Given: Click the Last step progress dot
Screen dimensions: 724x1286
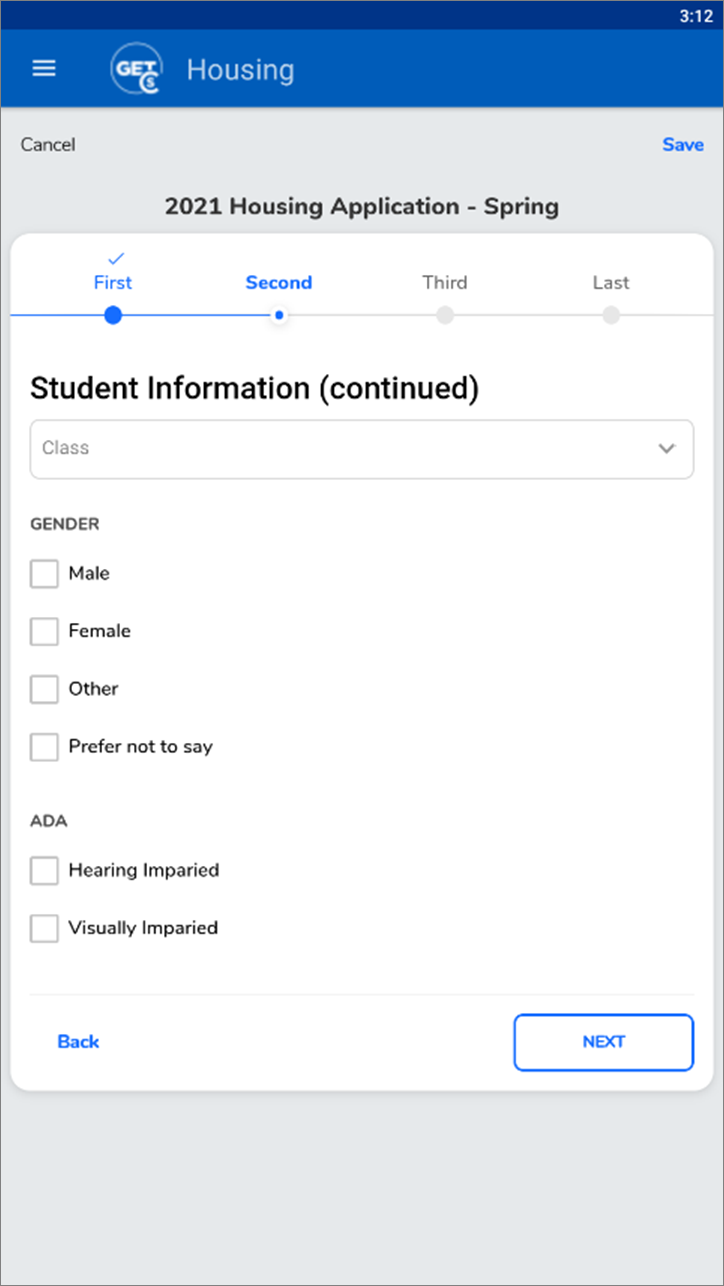Looking at the screenshot, I should pyautogui.click(x=611, y=316).
